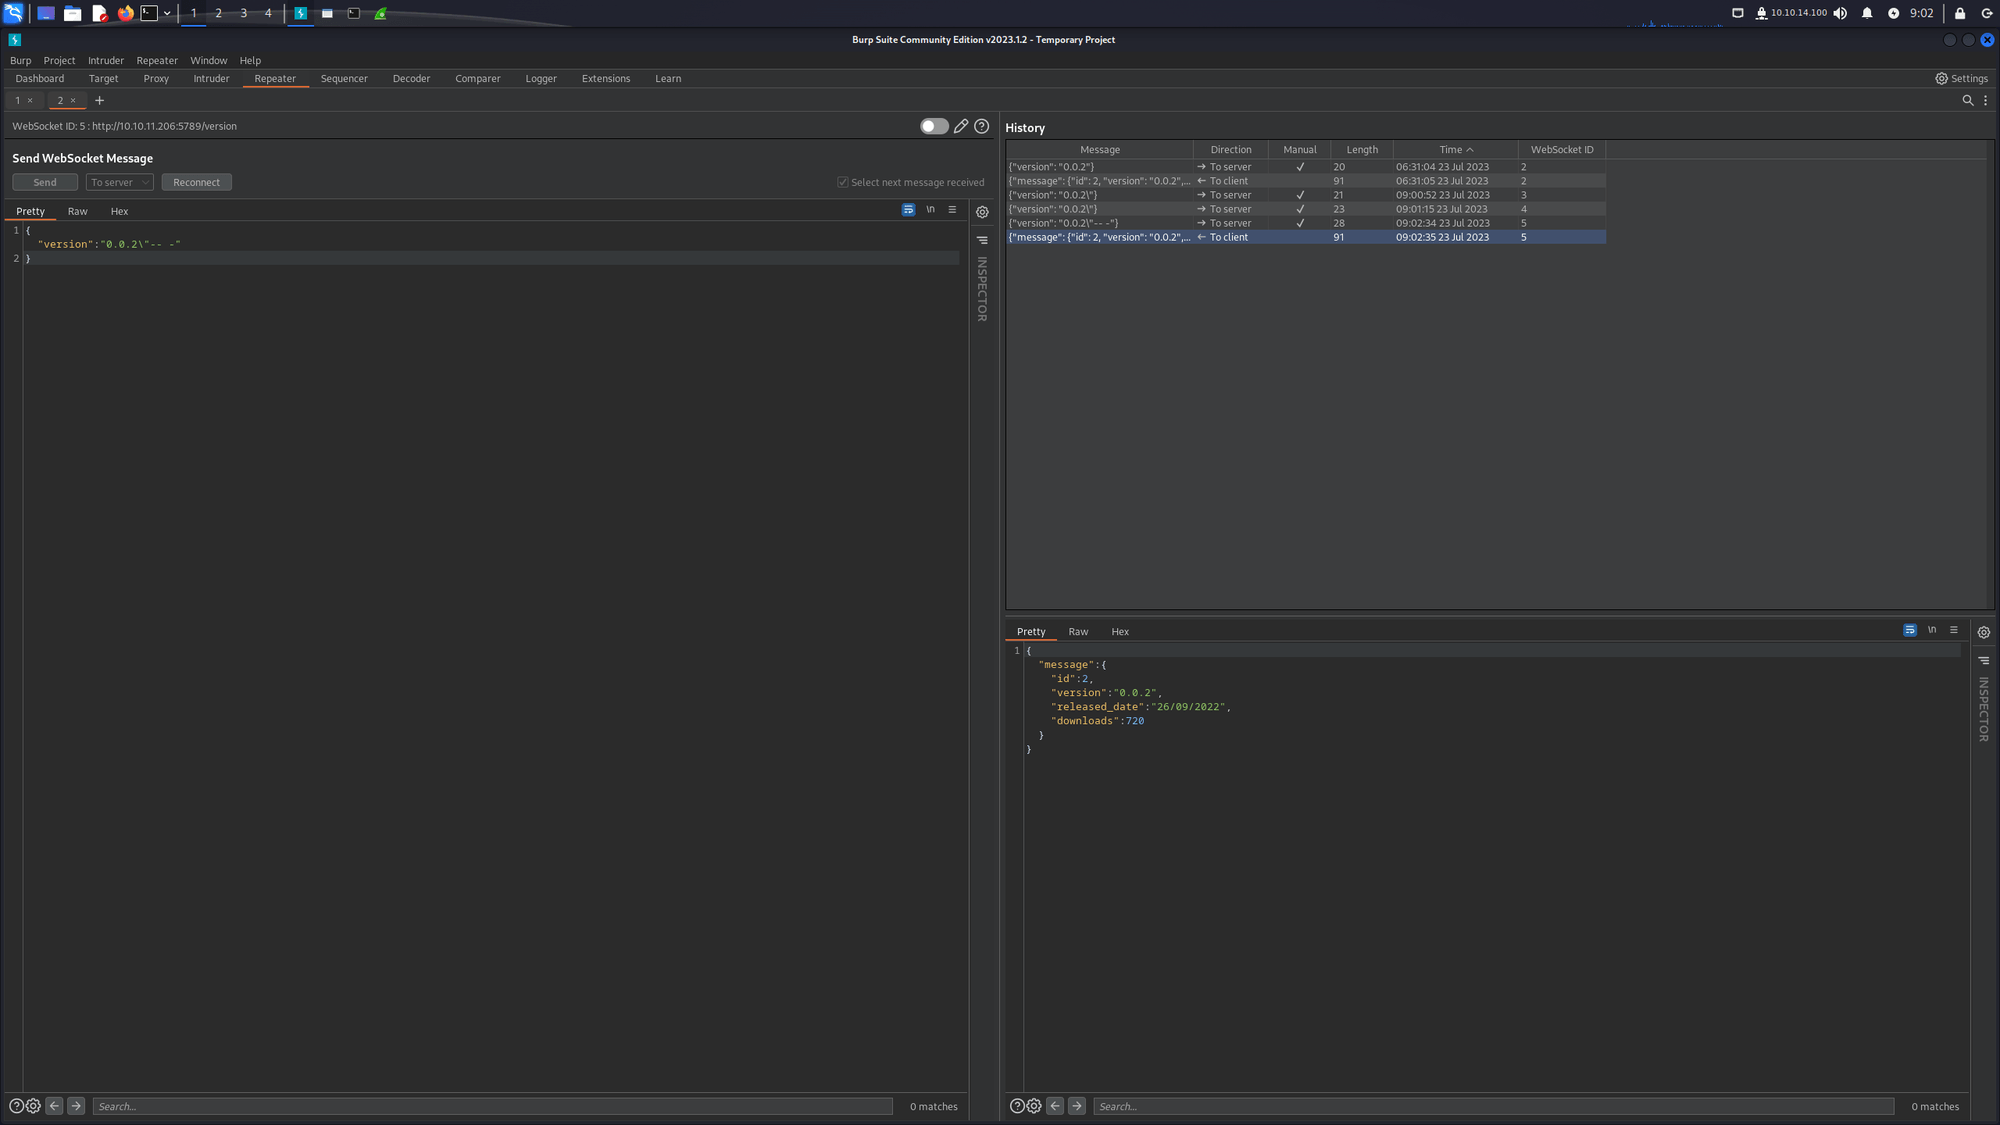Click the request editor search field
The width and height of the screenshot is (2000, 1125).
click(x=492, y=1106)
